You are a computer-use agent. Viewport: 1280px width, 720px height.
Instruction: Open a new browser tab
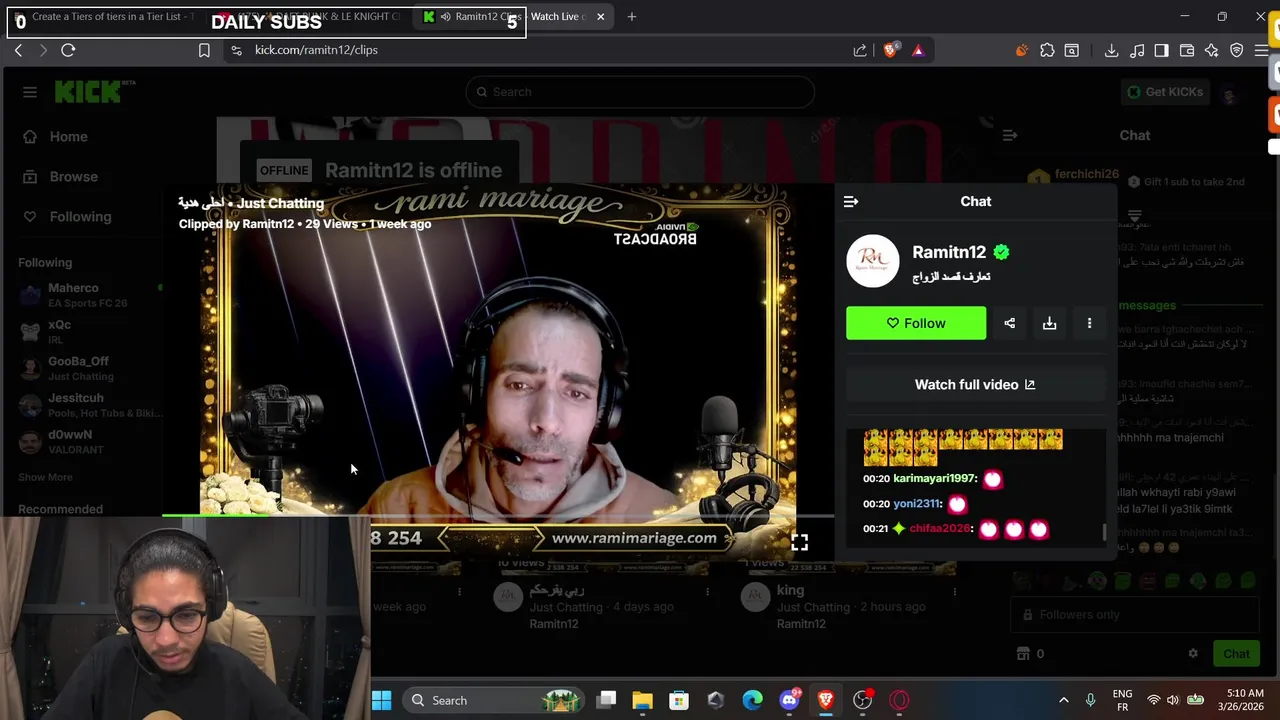point(631,16)
